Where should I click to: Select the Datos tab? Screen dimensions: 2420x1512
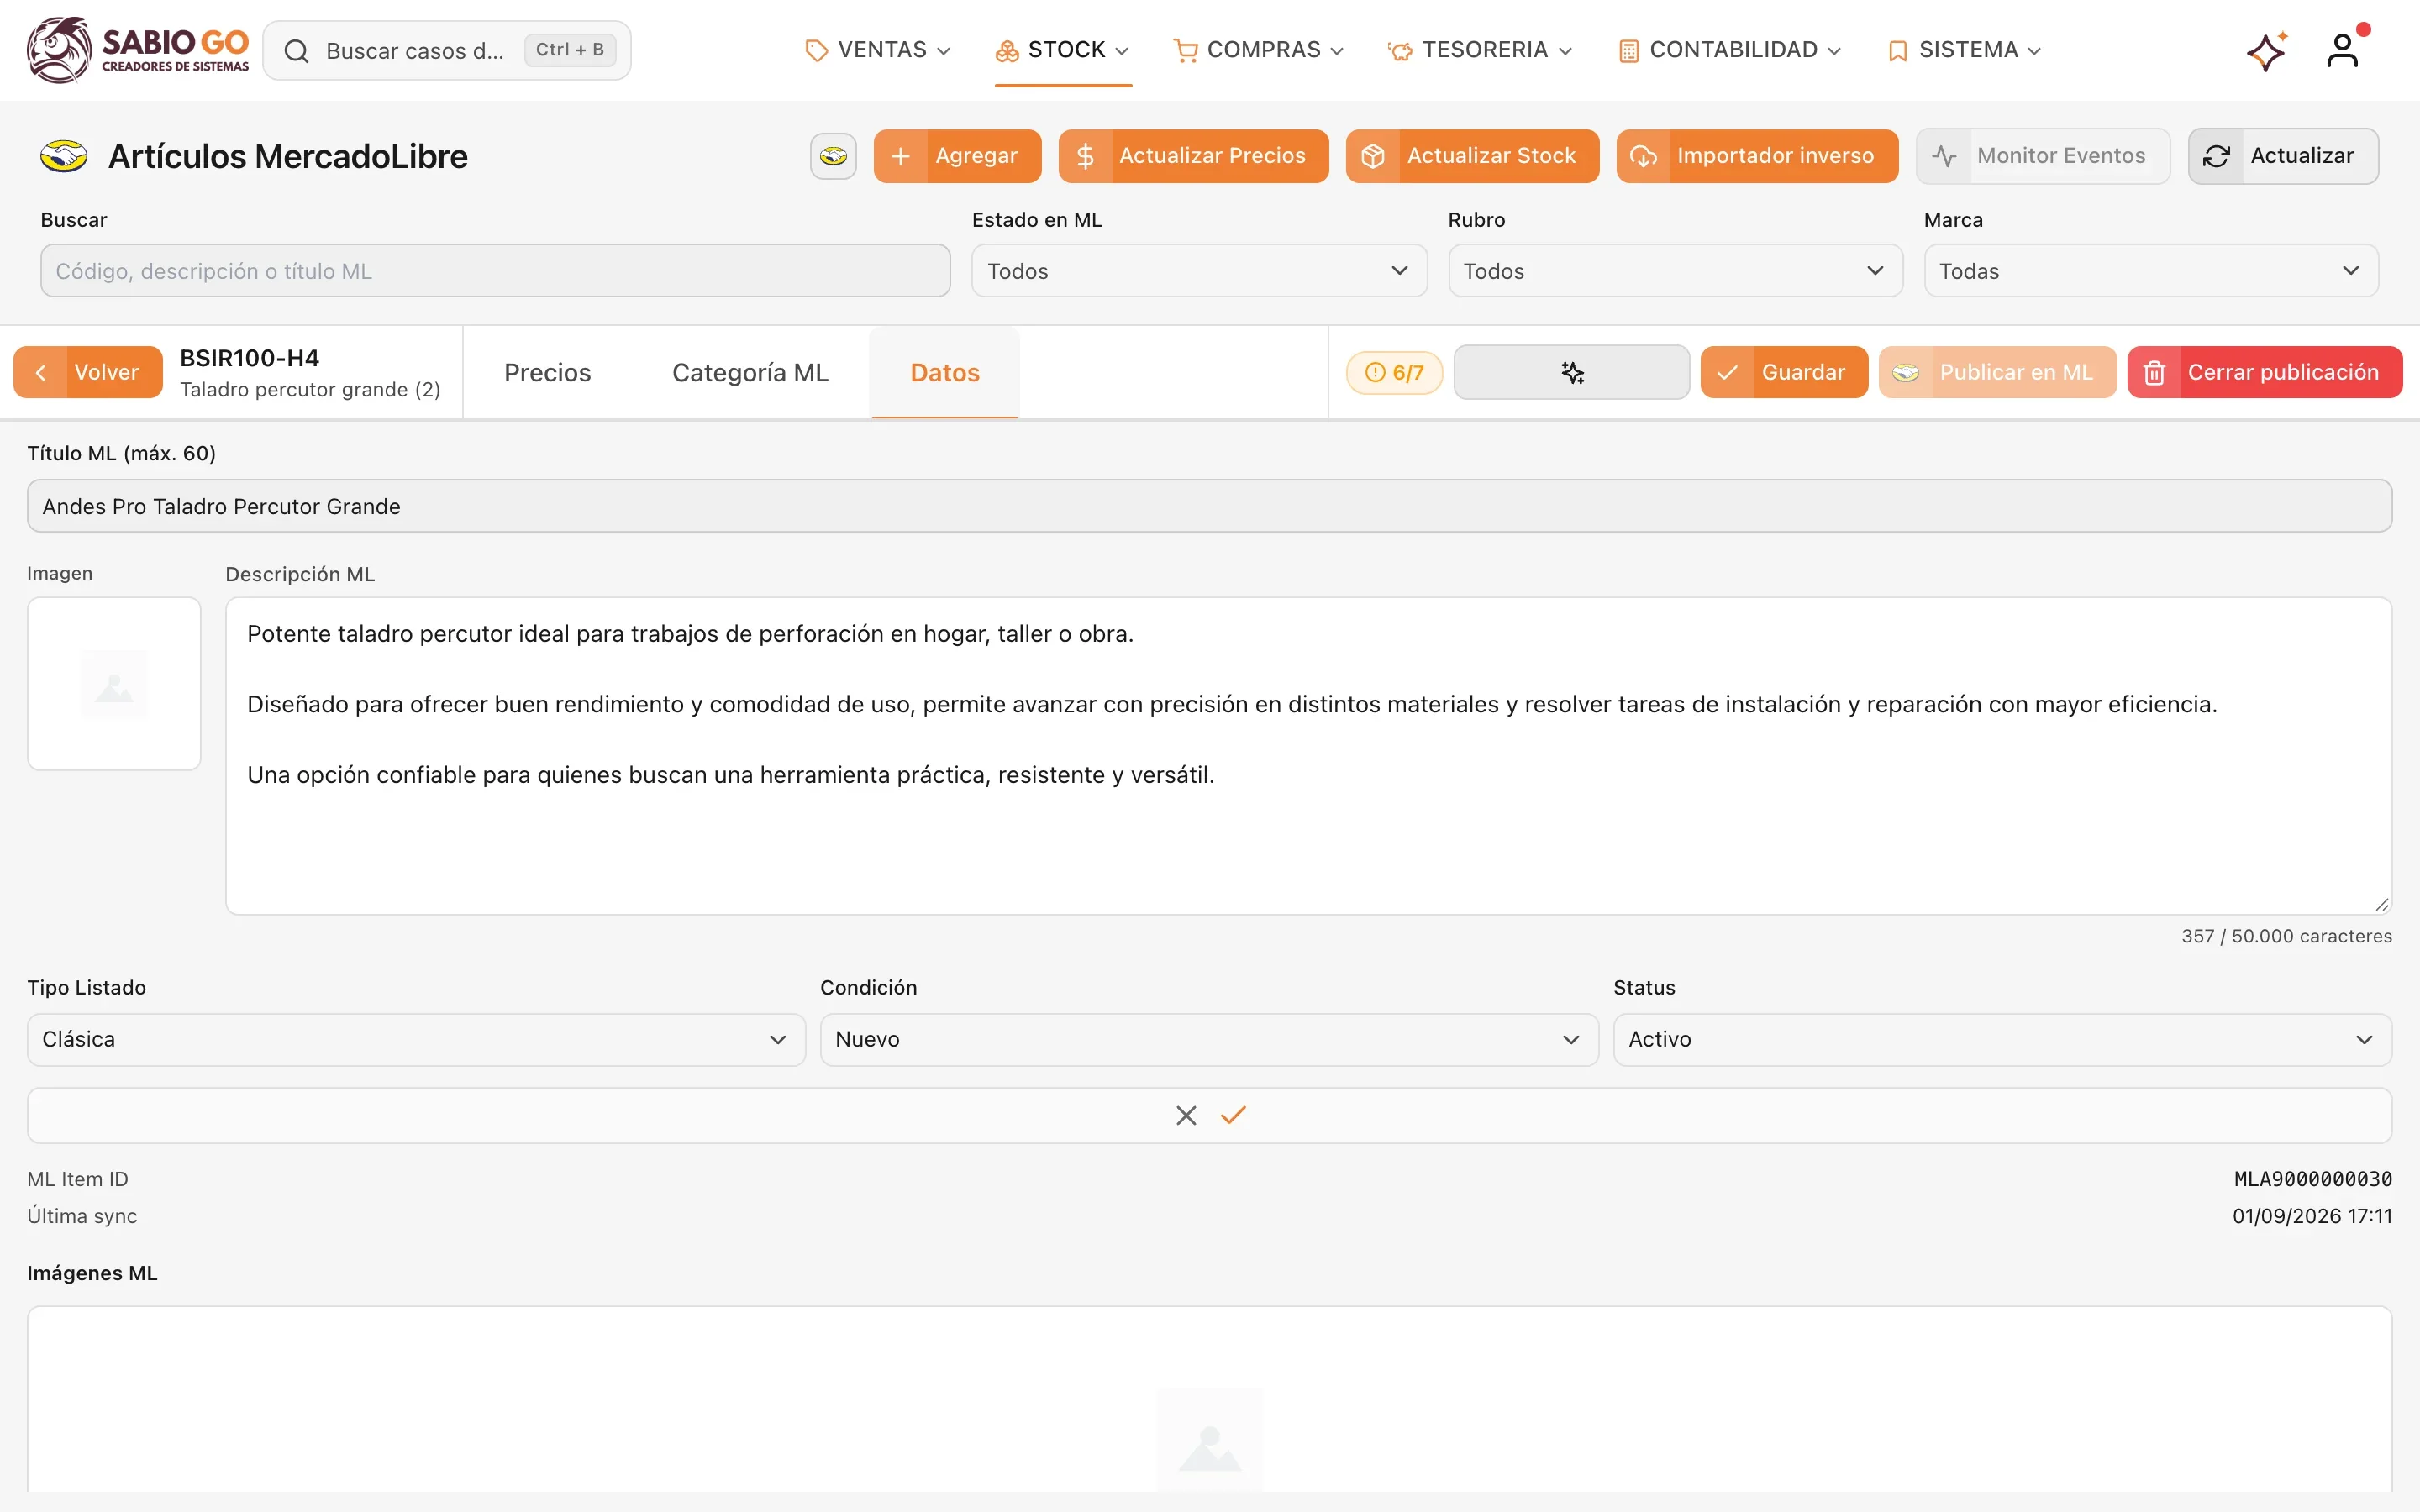944,372
